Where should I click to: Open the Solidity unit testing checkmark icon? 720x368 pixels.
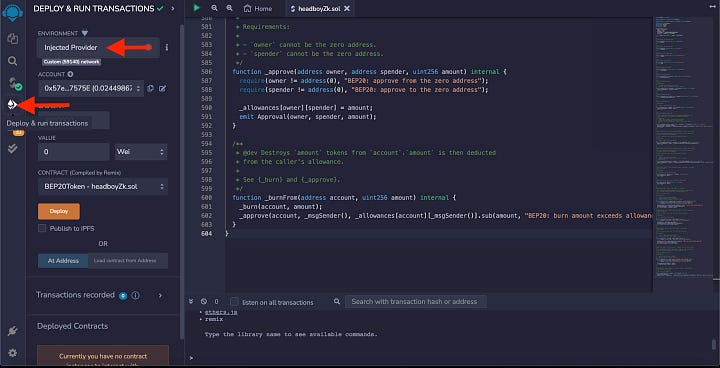12,148
